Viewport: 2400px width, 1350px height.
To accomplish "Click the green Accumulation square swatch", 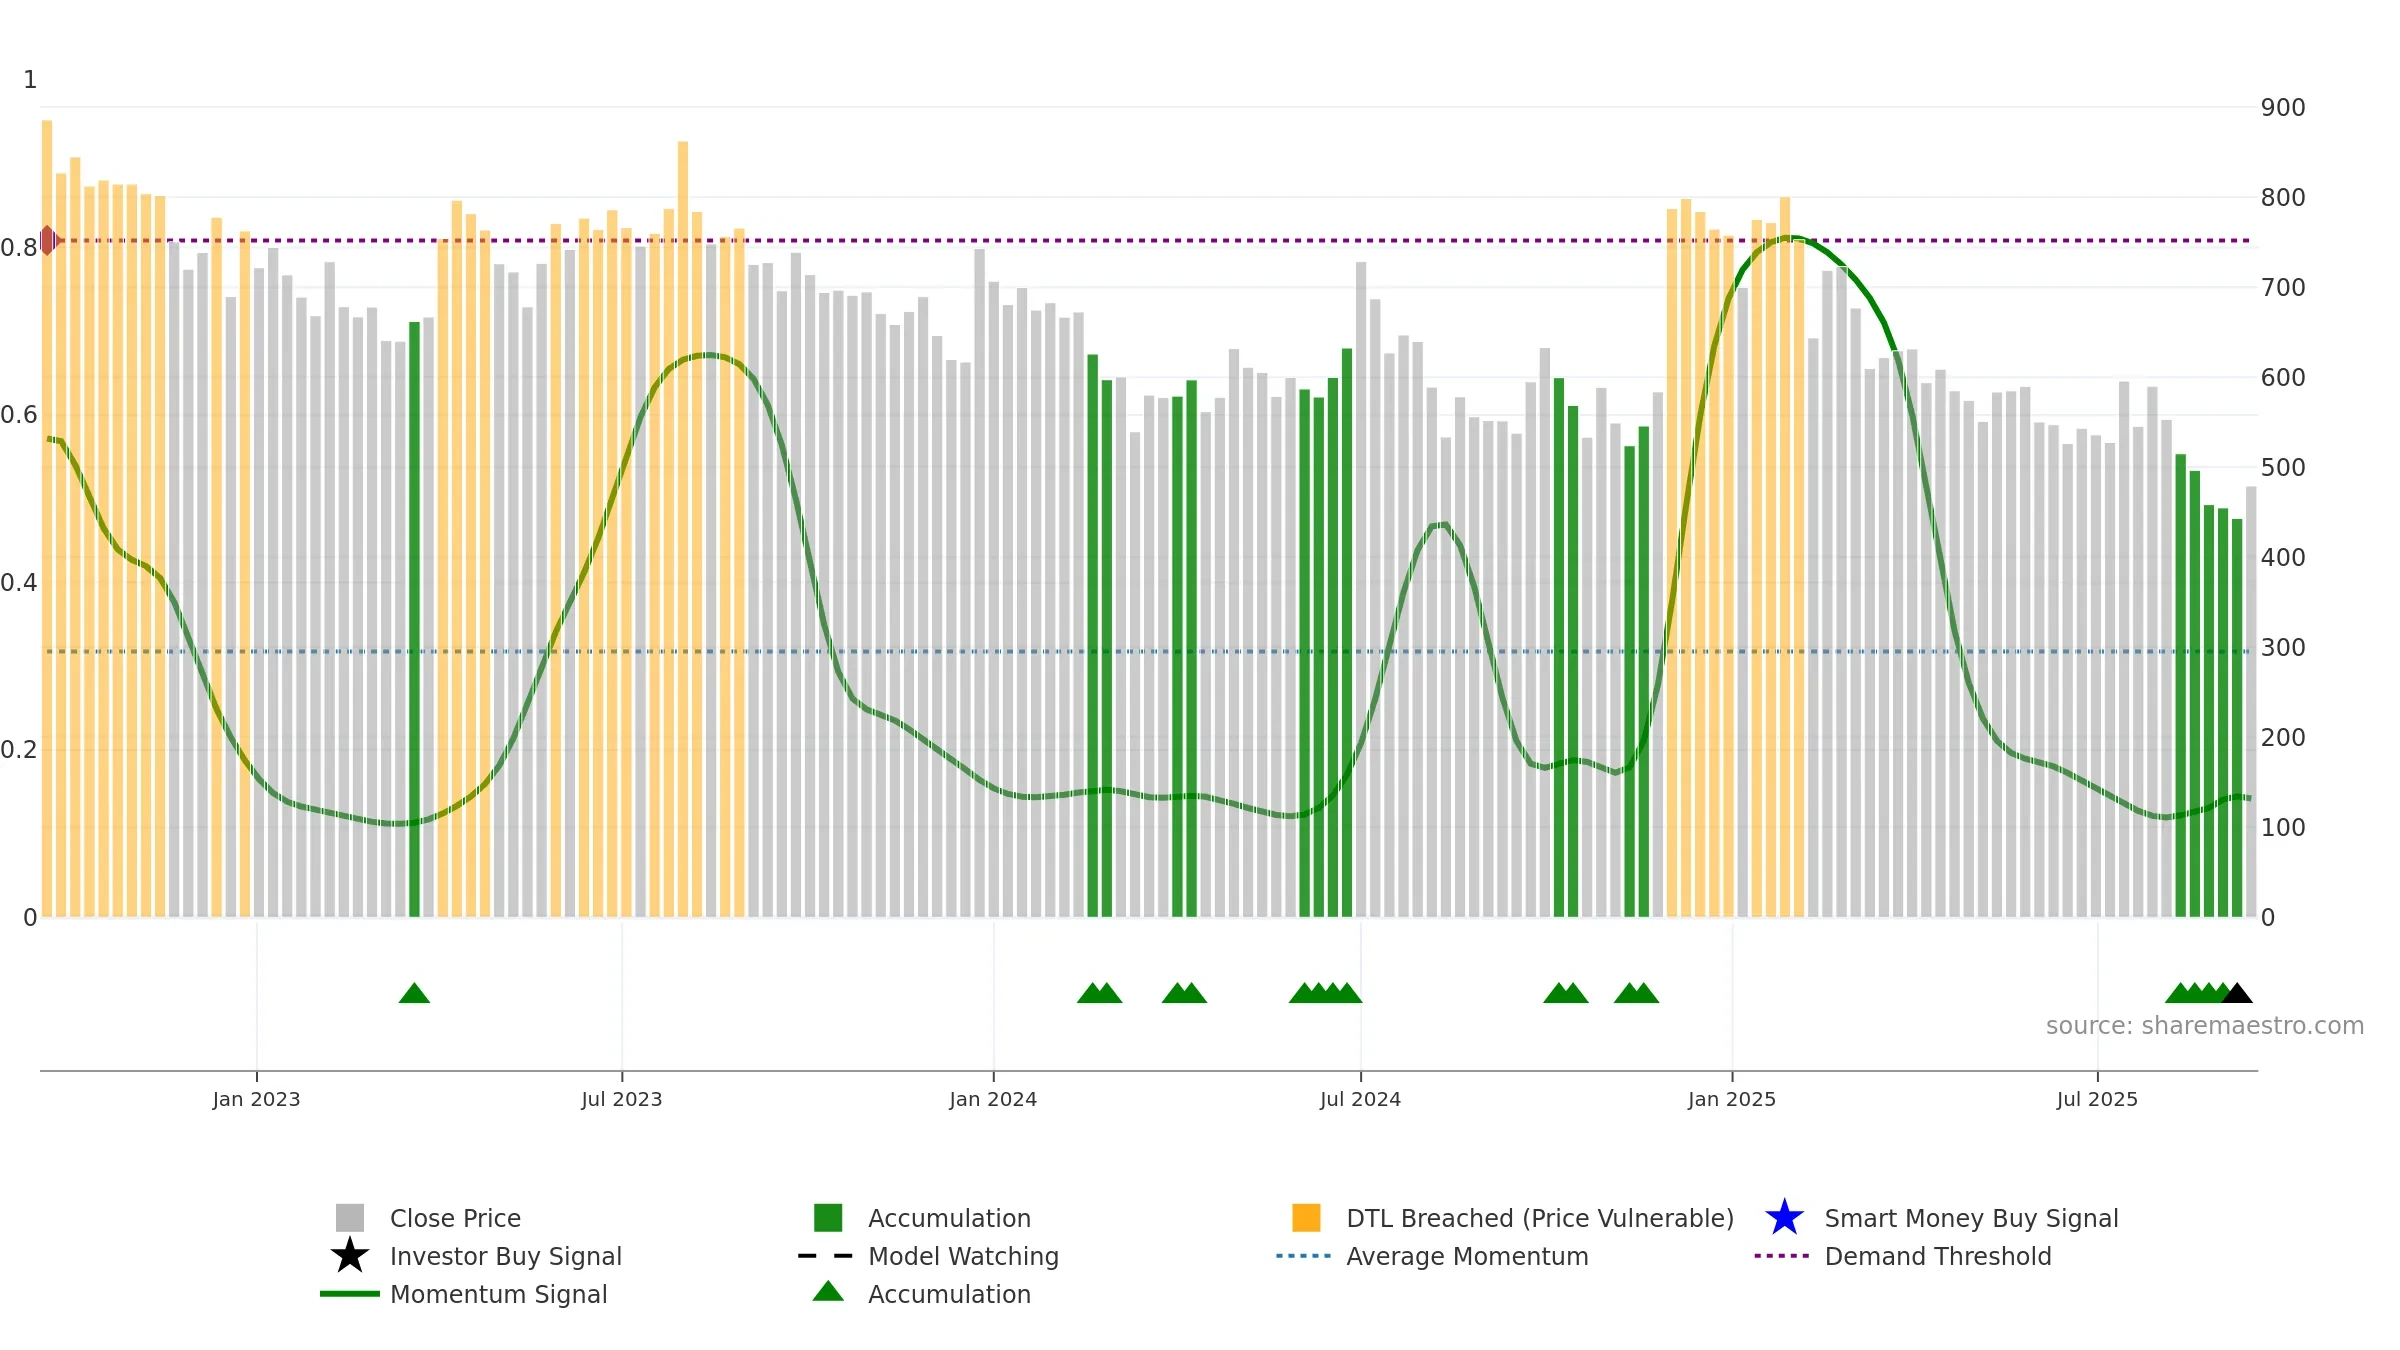I will 828,1218.
